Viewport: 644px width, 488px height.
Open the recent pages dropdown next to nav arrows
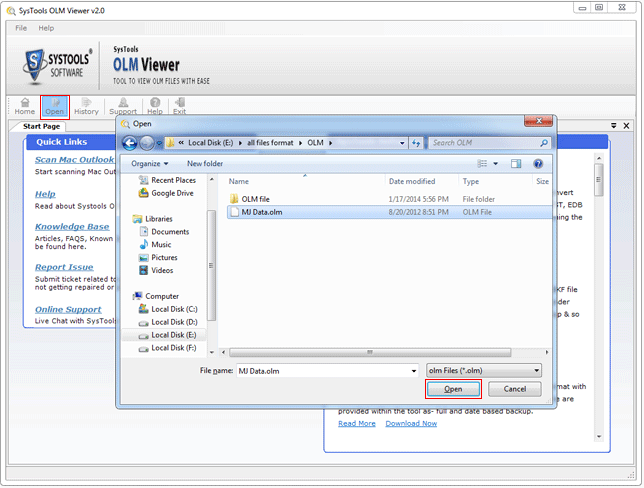tap(159, 143)
